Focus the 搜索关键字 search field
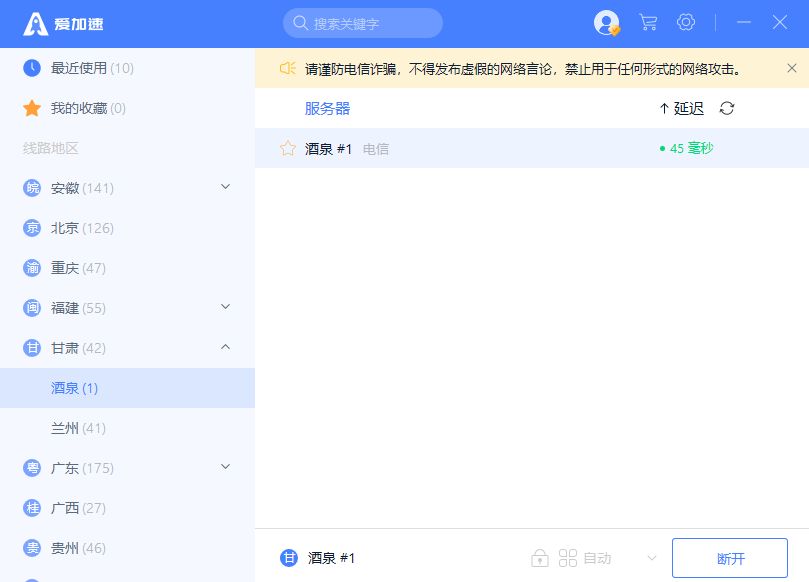 [363, 23]
